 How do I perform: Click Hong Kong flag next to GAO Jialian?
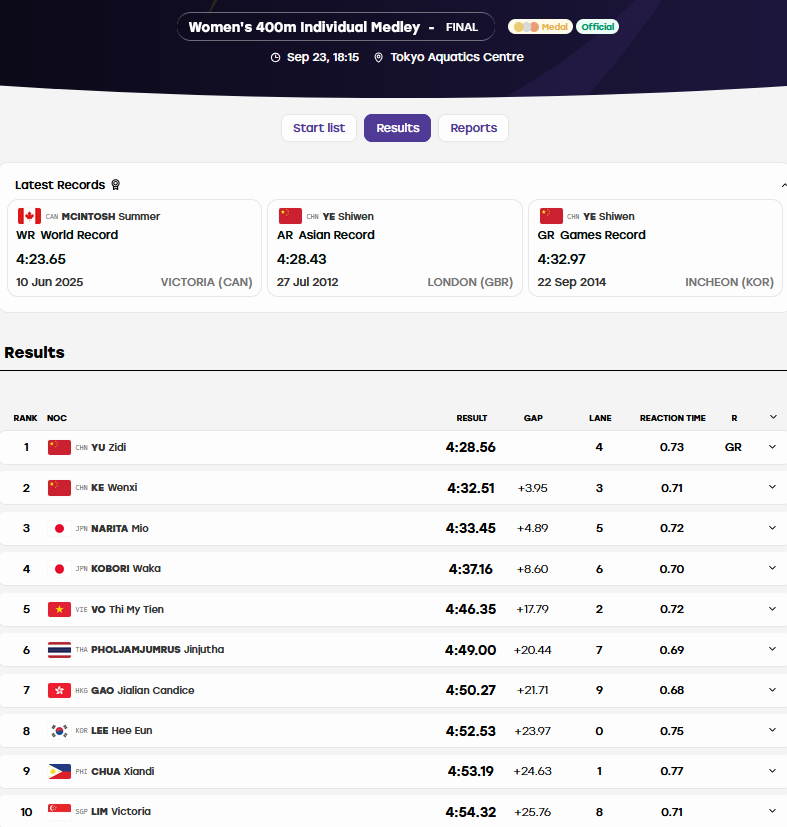[x=59, y=690]
